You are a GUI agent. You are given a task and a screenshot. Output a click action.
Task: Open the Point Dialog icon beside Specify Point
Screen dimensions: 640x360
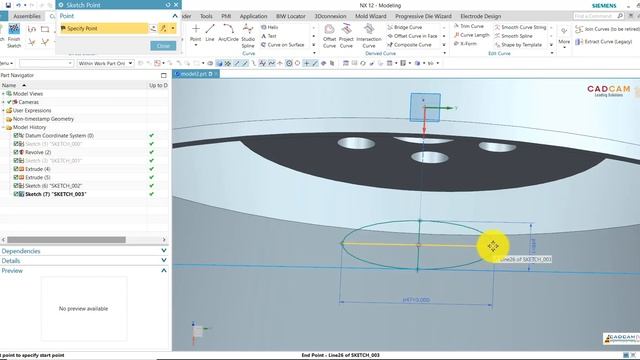click(153, 28)
